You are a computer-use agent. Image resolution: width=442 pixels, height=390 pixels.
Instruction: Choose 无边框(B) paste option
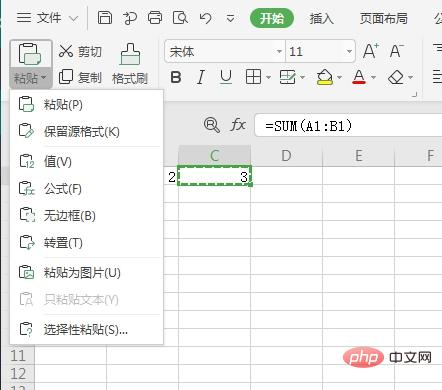[87, 216]
